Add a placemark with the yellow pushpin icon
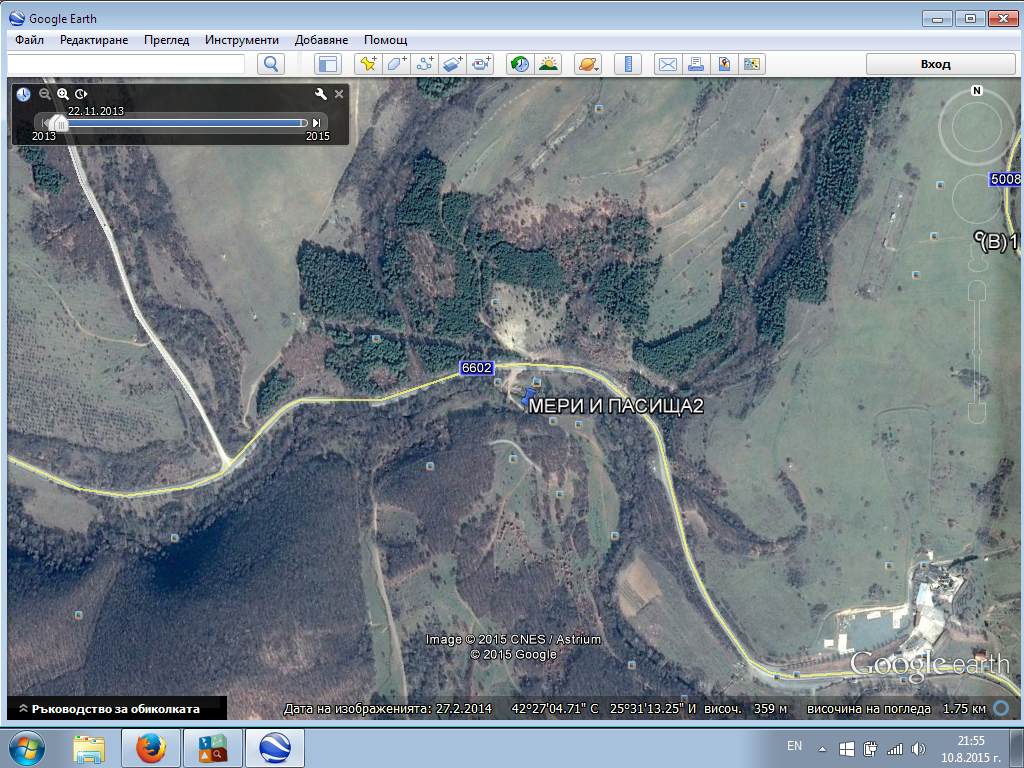The image size is (1024, 768). tap(368, 64)
